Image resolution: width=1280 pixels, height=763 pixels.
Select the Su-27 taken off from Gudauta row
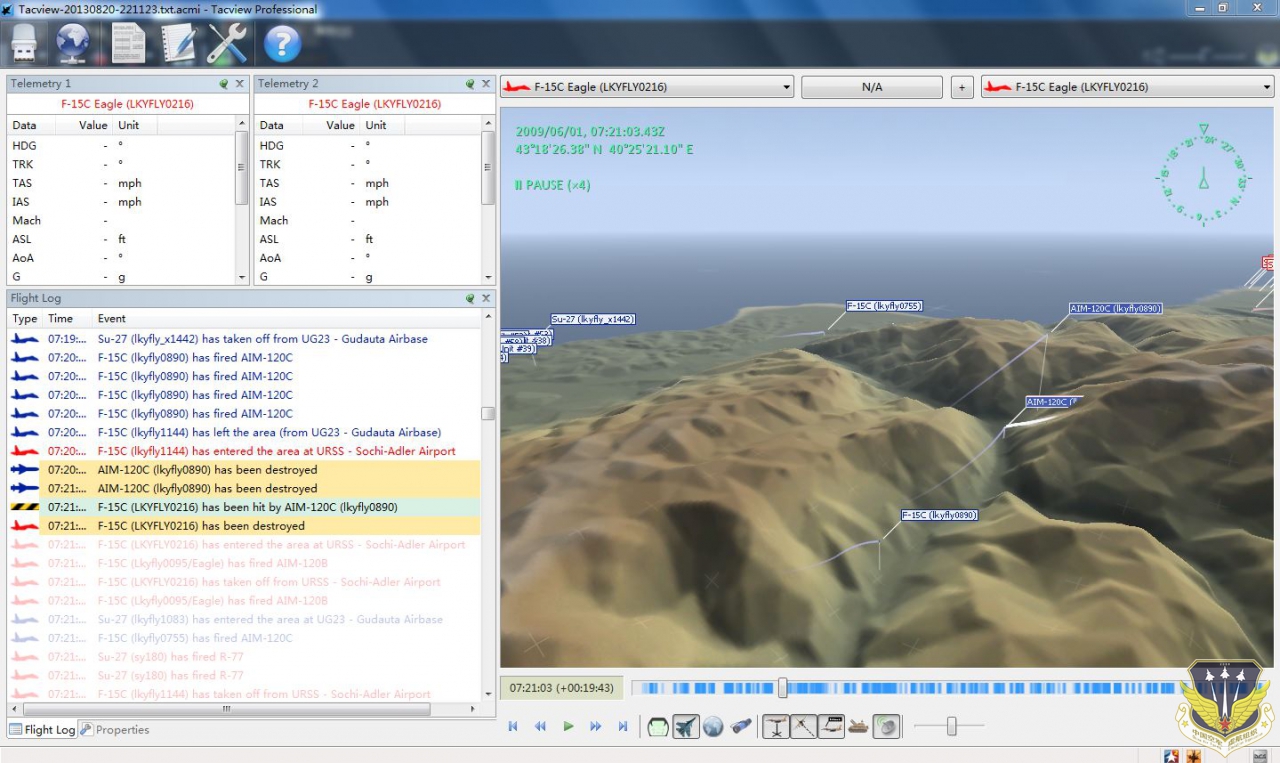pyautogui.click(x=244, y=339)
